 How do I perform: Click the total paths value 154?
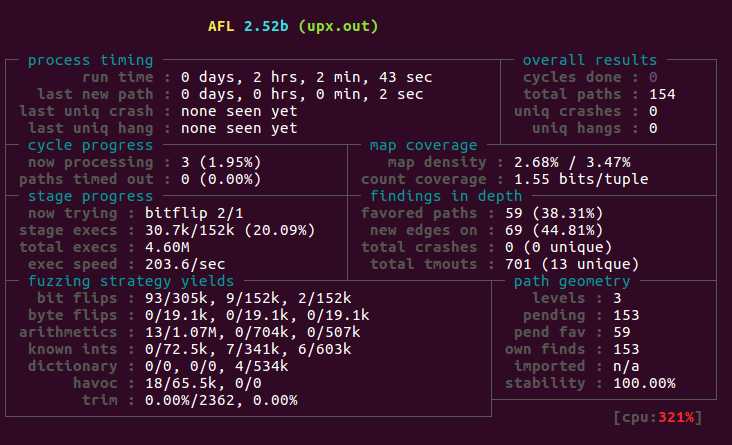click(x=661, y=94)
